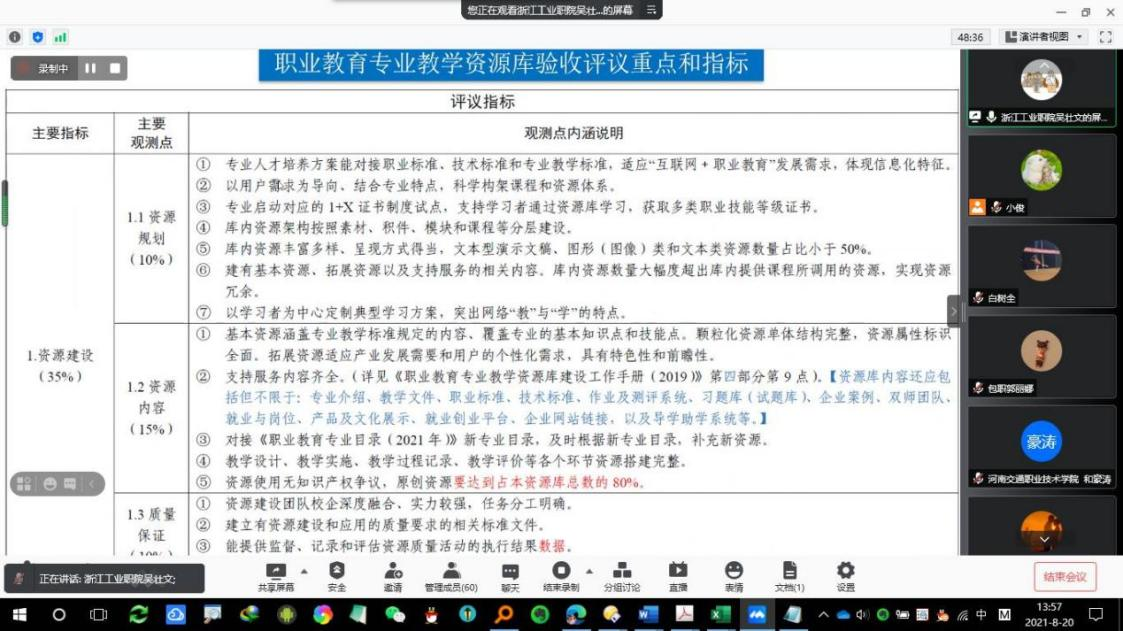The width and height of the screenshot is (1123, 631).
Task: Open 管理成员(60) member management
Action: pyautogui.click(x=451, y=577)
